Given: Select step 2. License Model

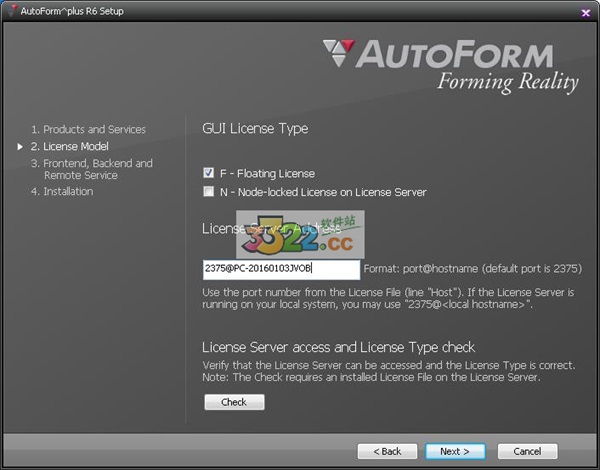Looking at the screenshot, I should [70, 146].
